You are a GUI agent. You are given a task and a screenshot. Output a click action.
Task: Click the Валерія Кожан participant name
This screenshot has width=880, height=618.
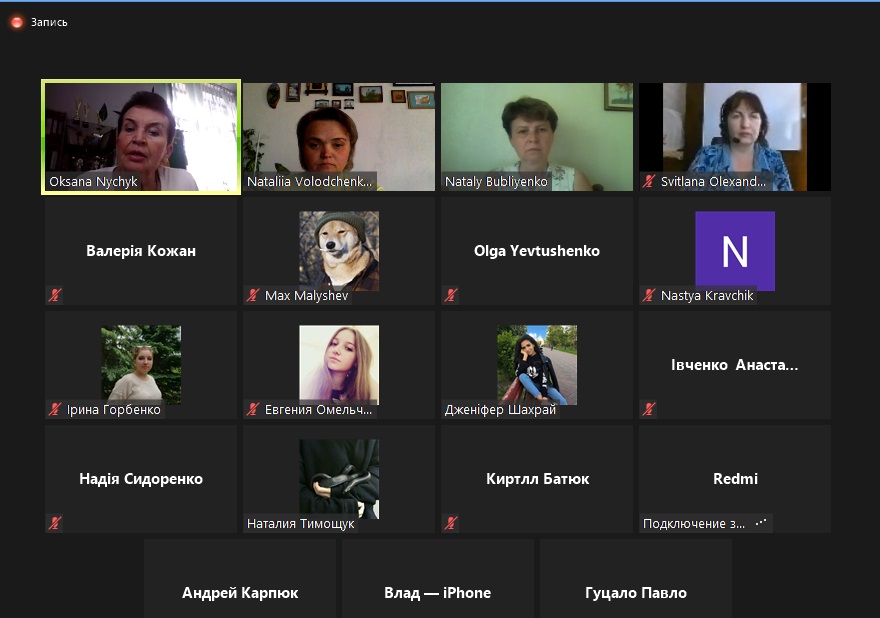pos(141,251)
